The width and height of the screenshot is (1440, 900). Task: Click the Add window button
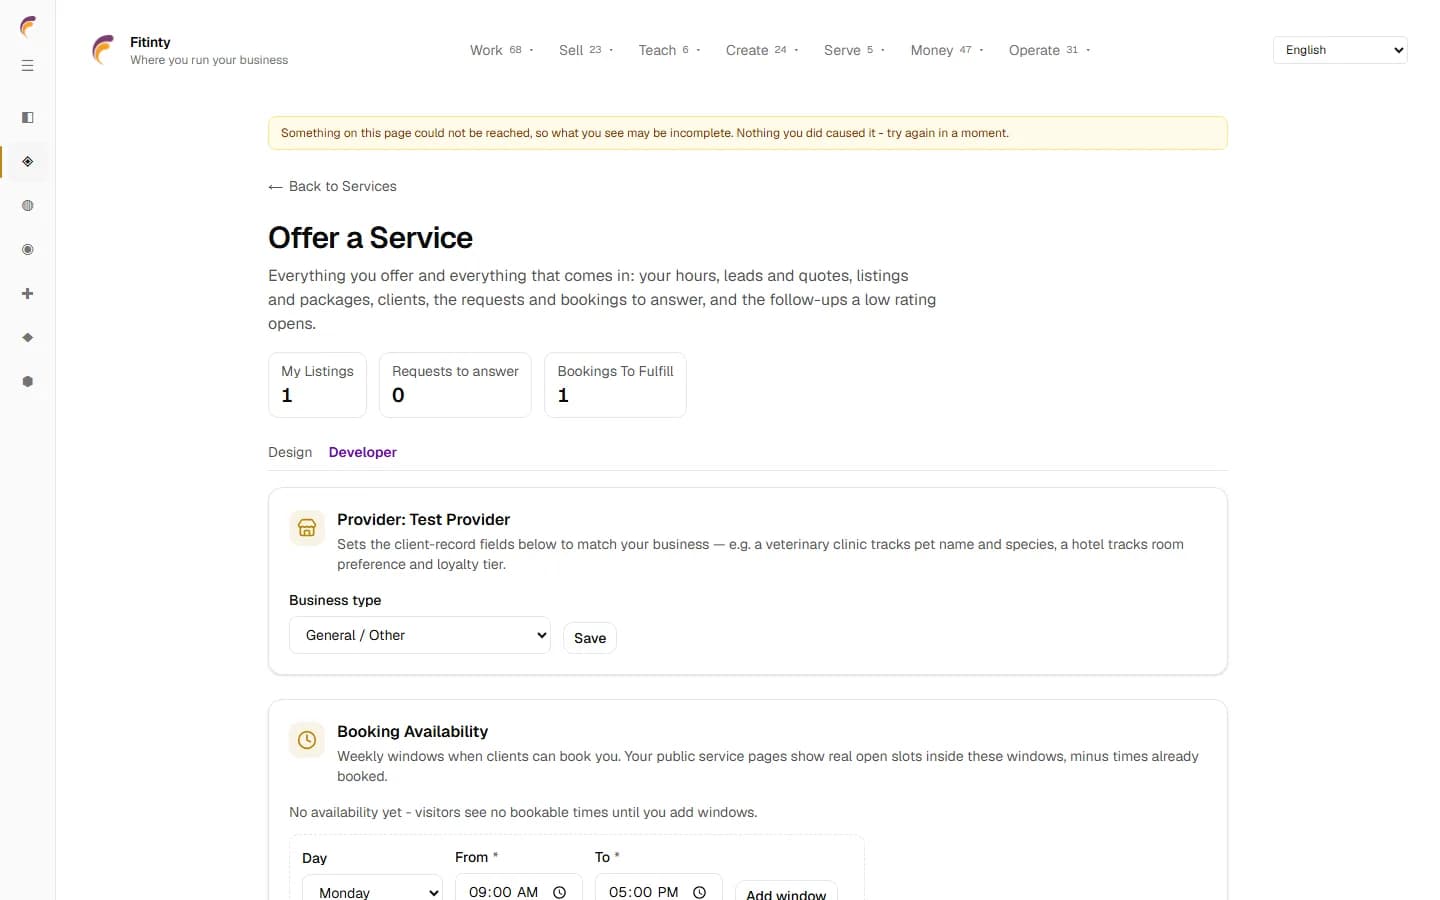tap(786, 892)
